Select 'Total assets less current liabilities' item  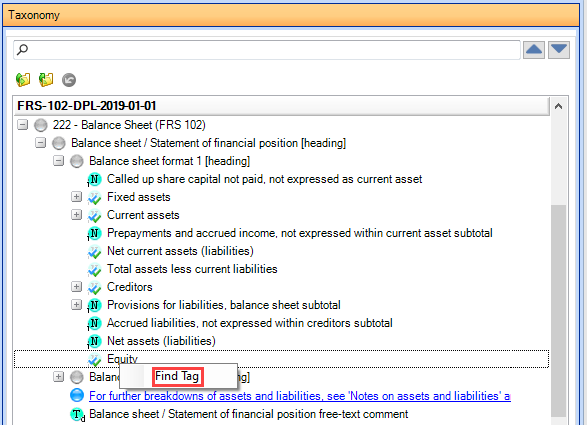[192, 269]
